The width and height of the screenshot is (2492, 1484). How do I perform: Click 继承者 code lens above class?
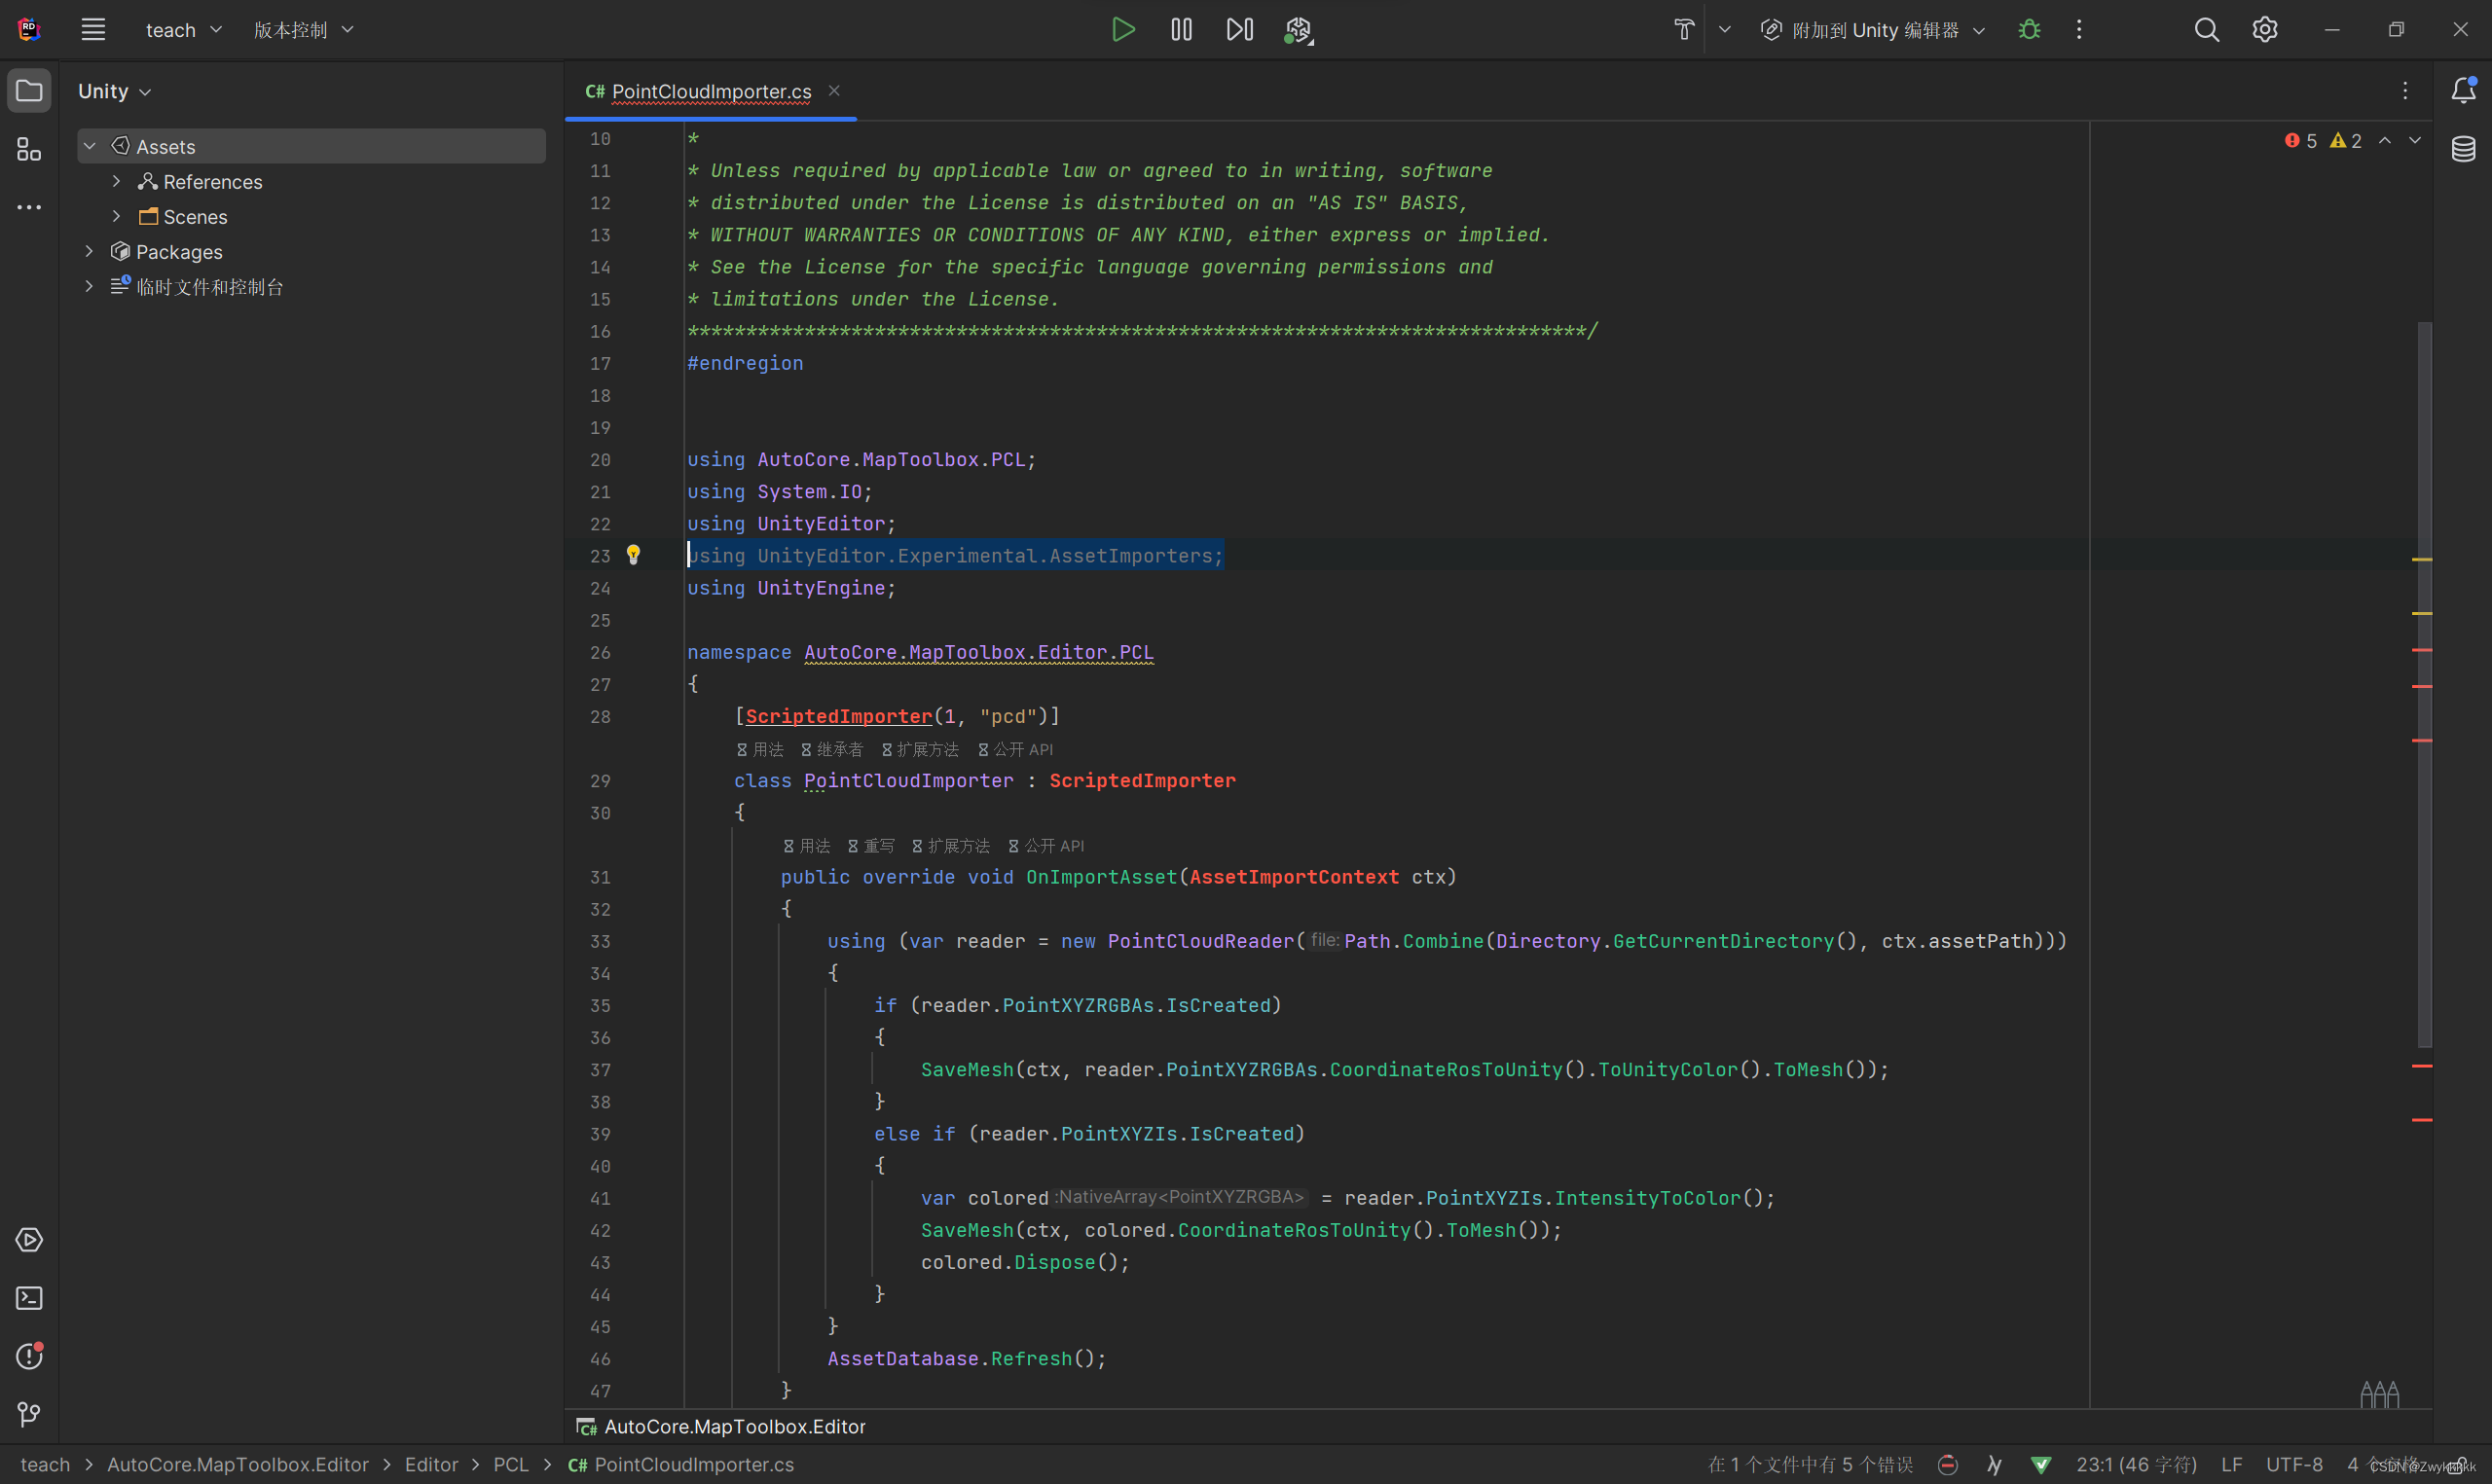click(x=832, y=749)
